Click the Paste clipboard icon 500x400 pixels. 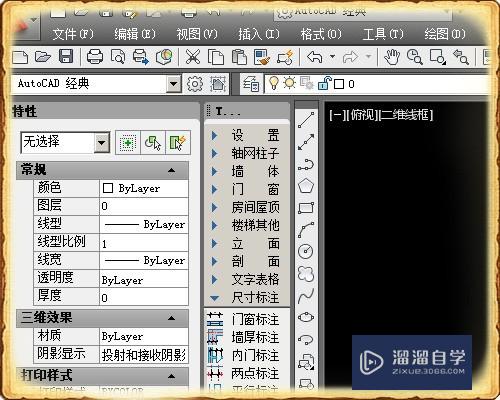tap(239, 57)
